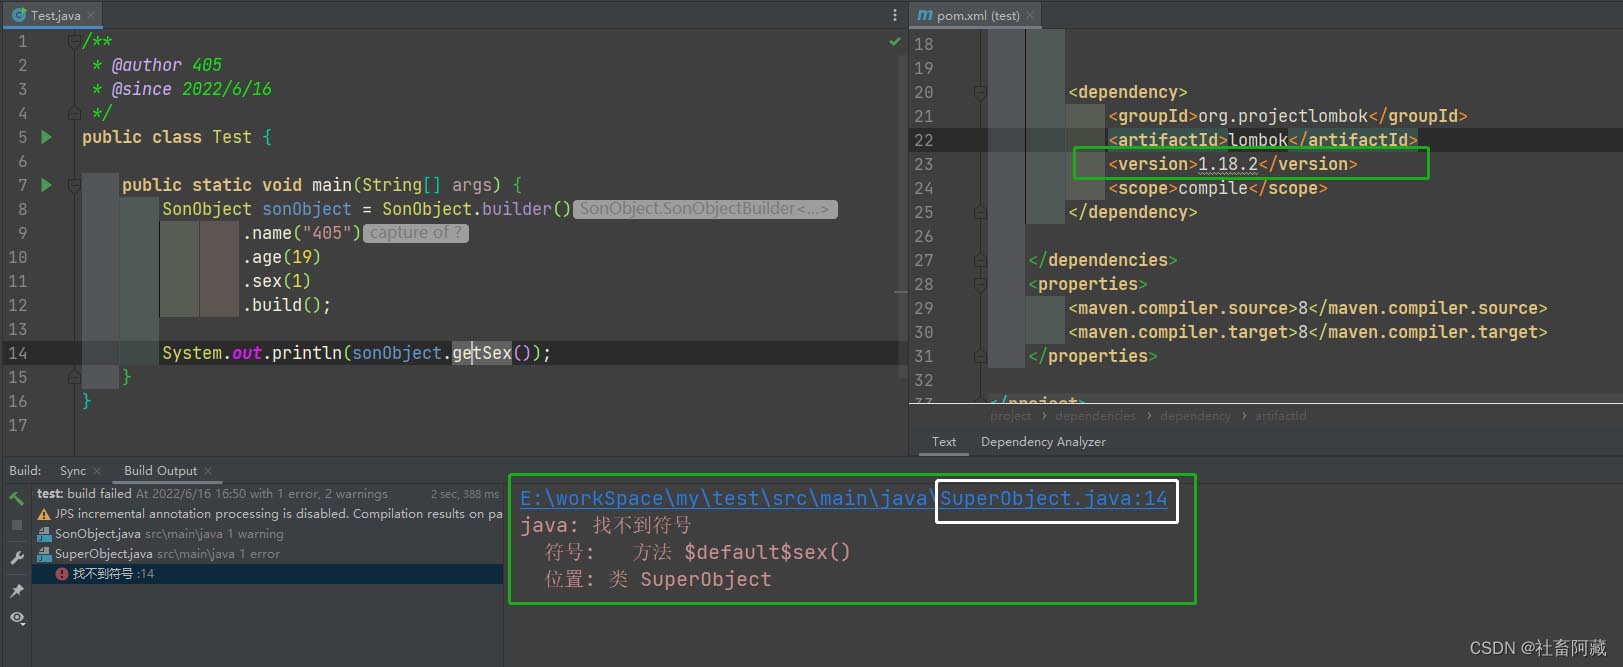This screenshot has width=1623, height=667.
Task: Close the Test.java editor tab
Action: pyautogui.click(x=92, y=15)
